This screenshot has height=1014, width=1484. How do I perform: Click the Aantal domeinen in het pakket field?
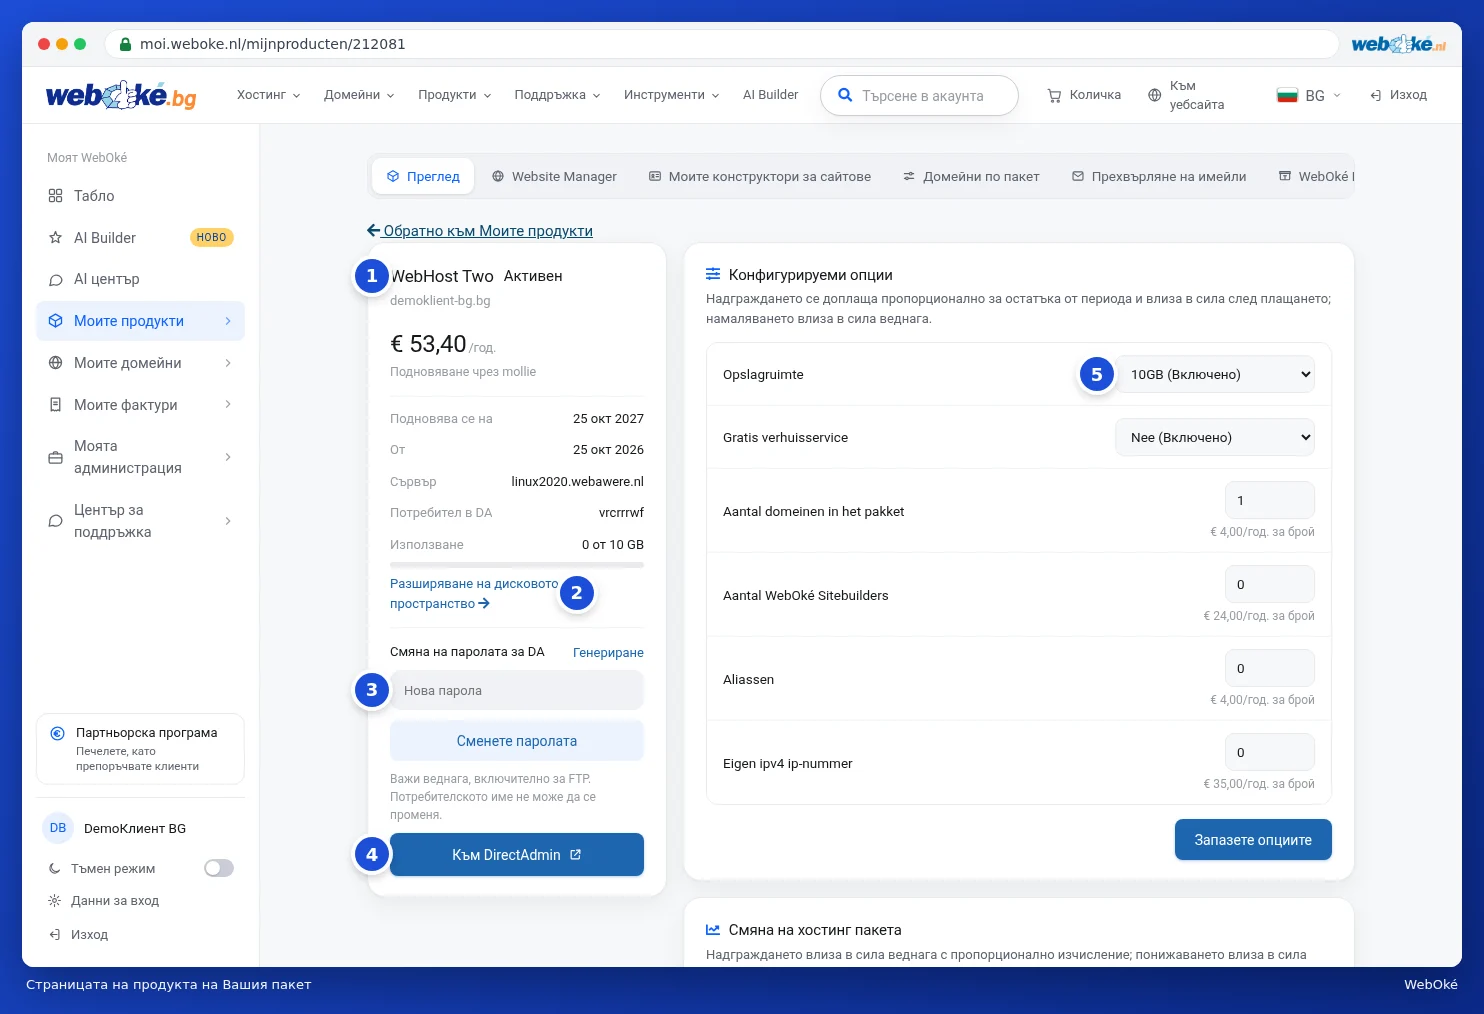click(x=1270, y=500)
